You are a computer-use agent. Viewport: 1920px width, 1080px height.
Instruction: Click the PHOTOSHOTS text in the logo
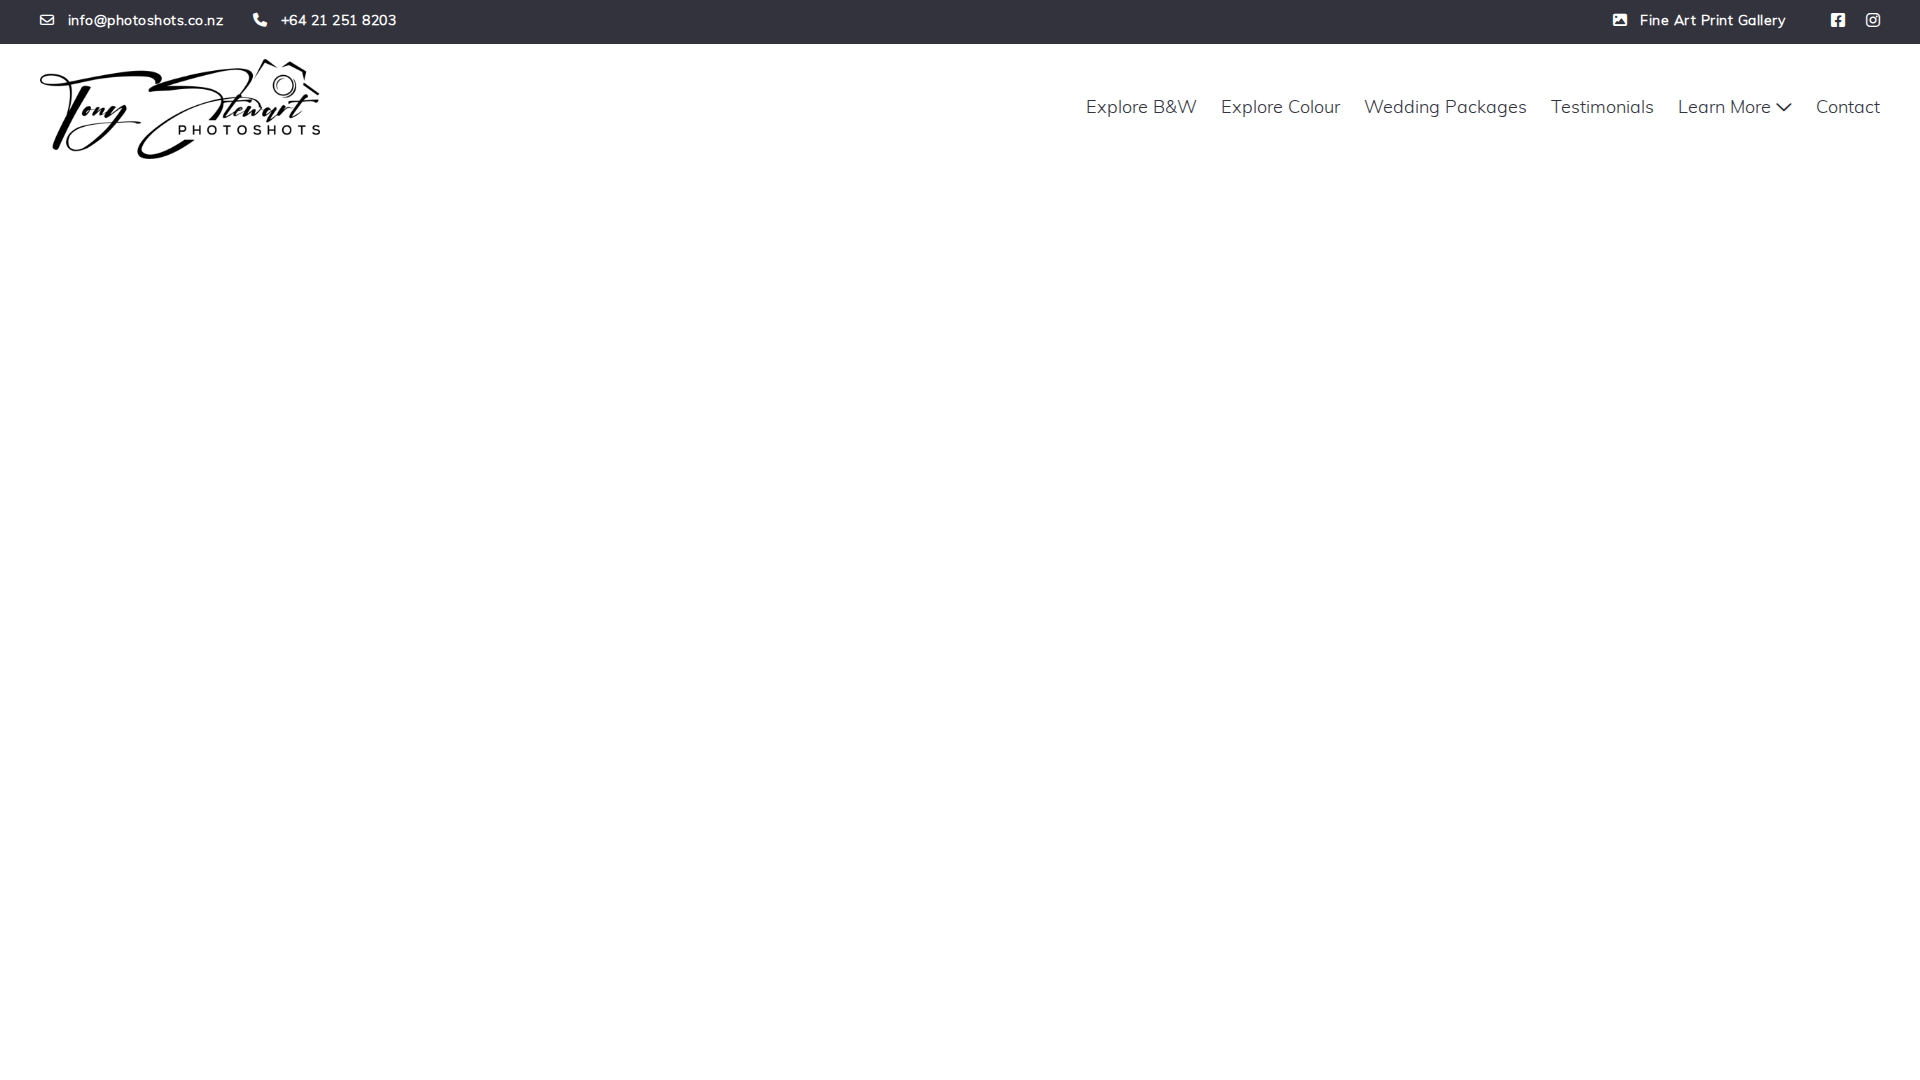coord(249,130)
